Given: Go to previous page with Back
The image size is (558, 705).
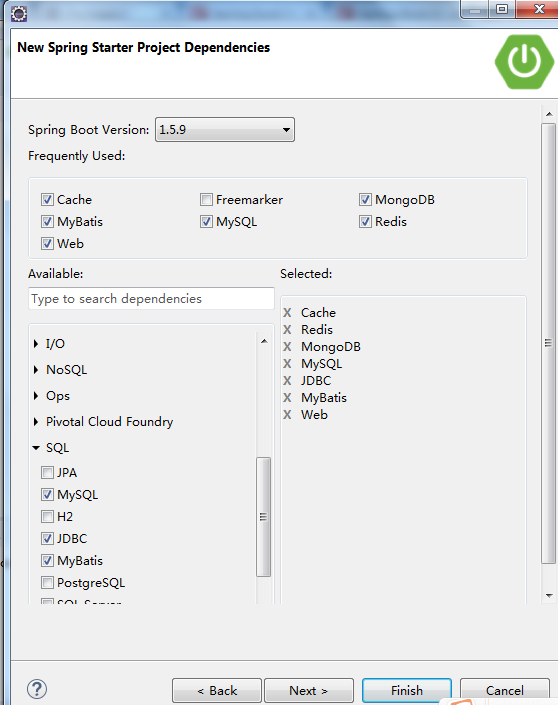Looking at the screenshot, I should pyautogui.click(x=217, y=690).
